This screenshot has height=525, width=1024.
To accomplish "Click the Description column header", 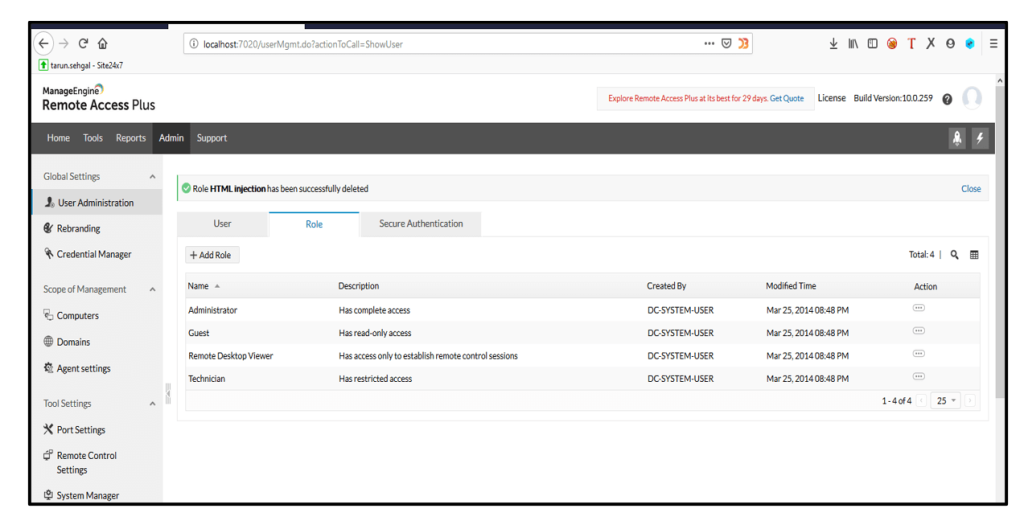I will [x=359, y=286].
